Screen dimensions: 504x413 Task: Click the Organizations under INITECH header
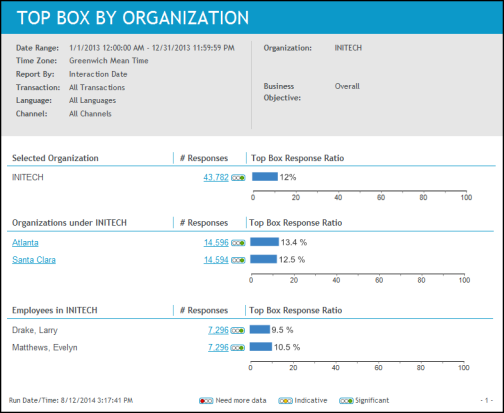(69, 223)
